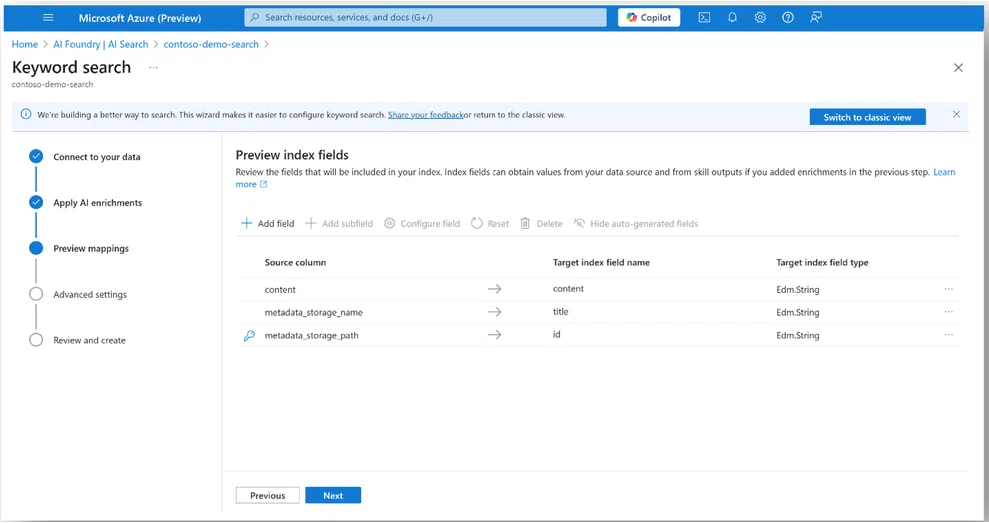Click the Connect to your data checkmark circle
989x523 pixels.
[36, 156]
